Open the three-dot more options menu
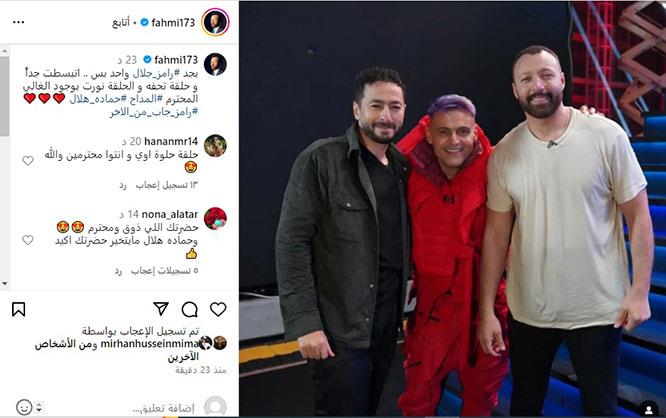The image size is (666, 418). [x=19, y=22]
